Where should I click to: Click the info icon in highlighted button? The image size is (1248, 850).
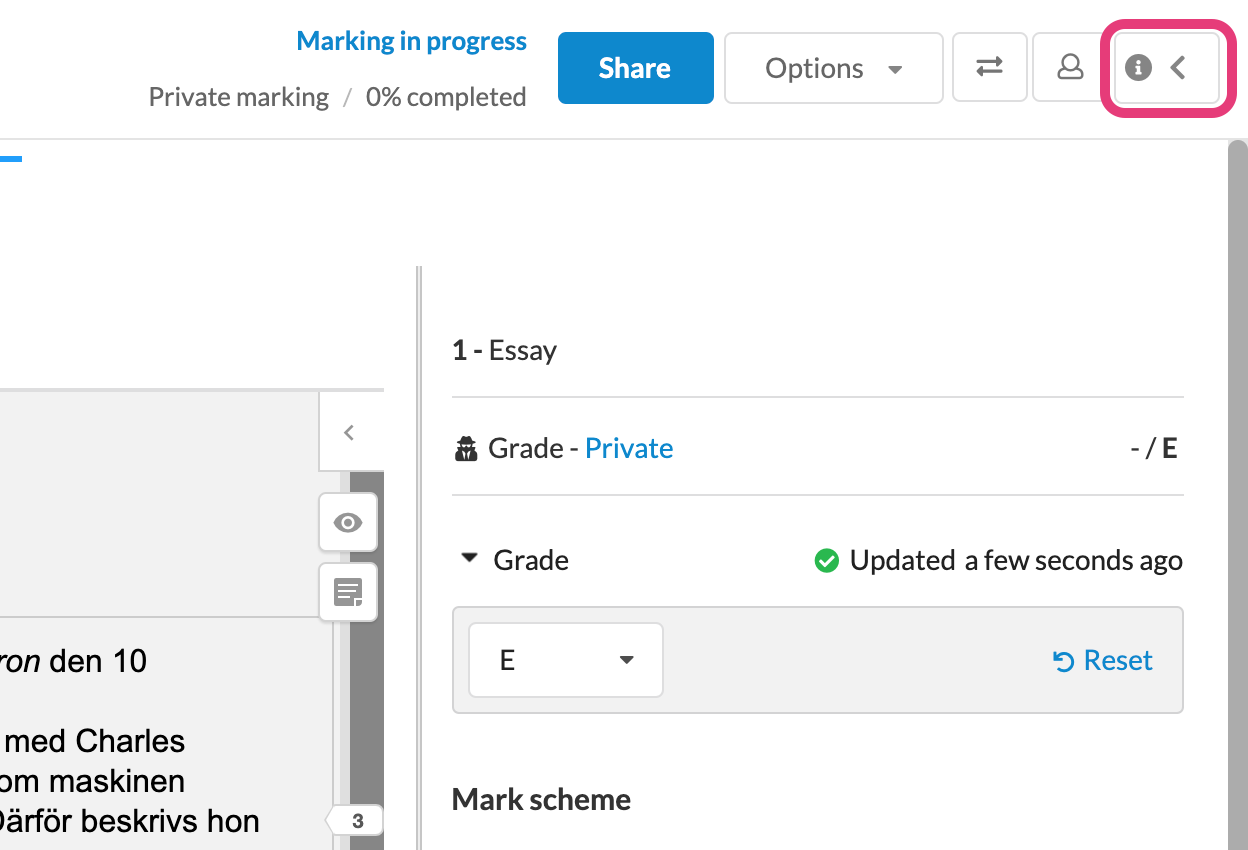1138,68
